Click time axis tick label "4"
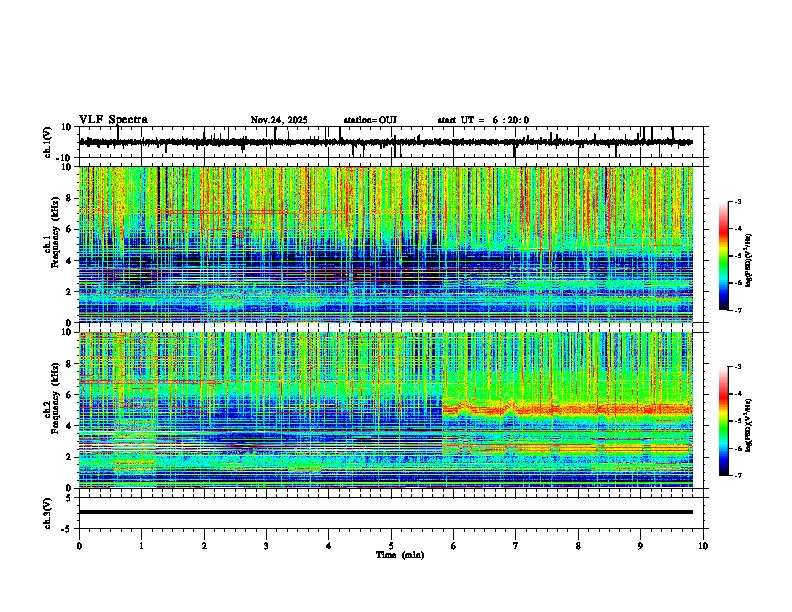The width and height of the screenshot is (792, 612). 329,546
